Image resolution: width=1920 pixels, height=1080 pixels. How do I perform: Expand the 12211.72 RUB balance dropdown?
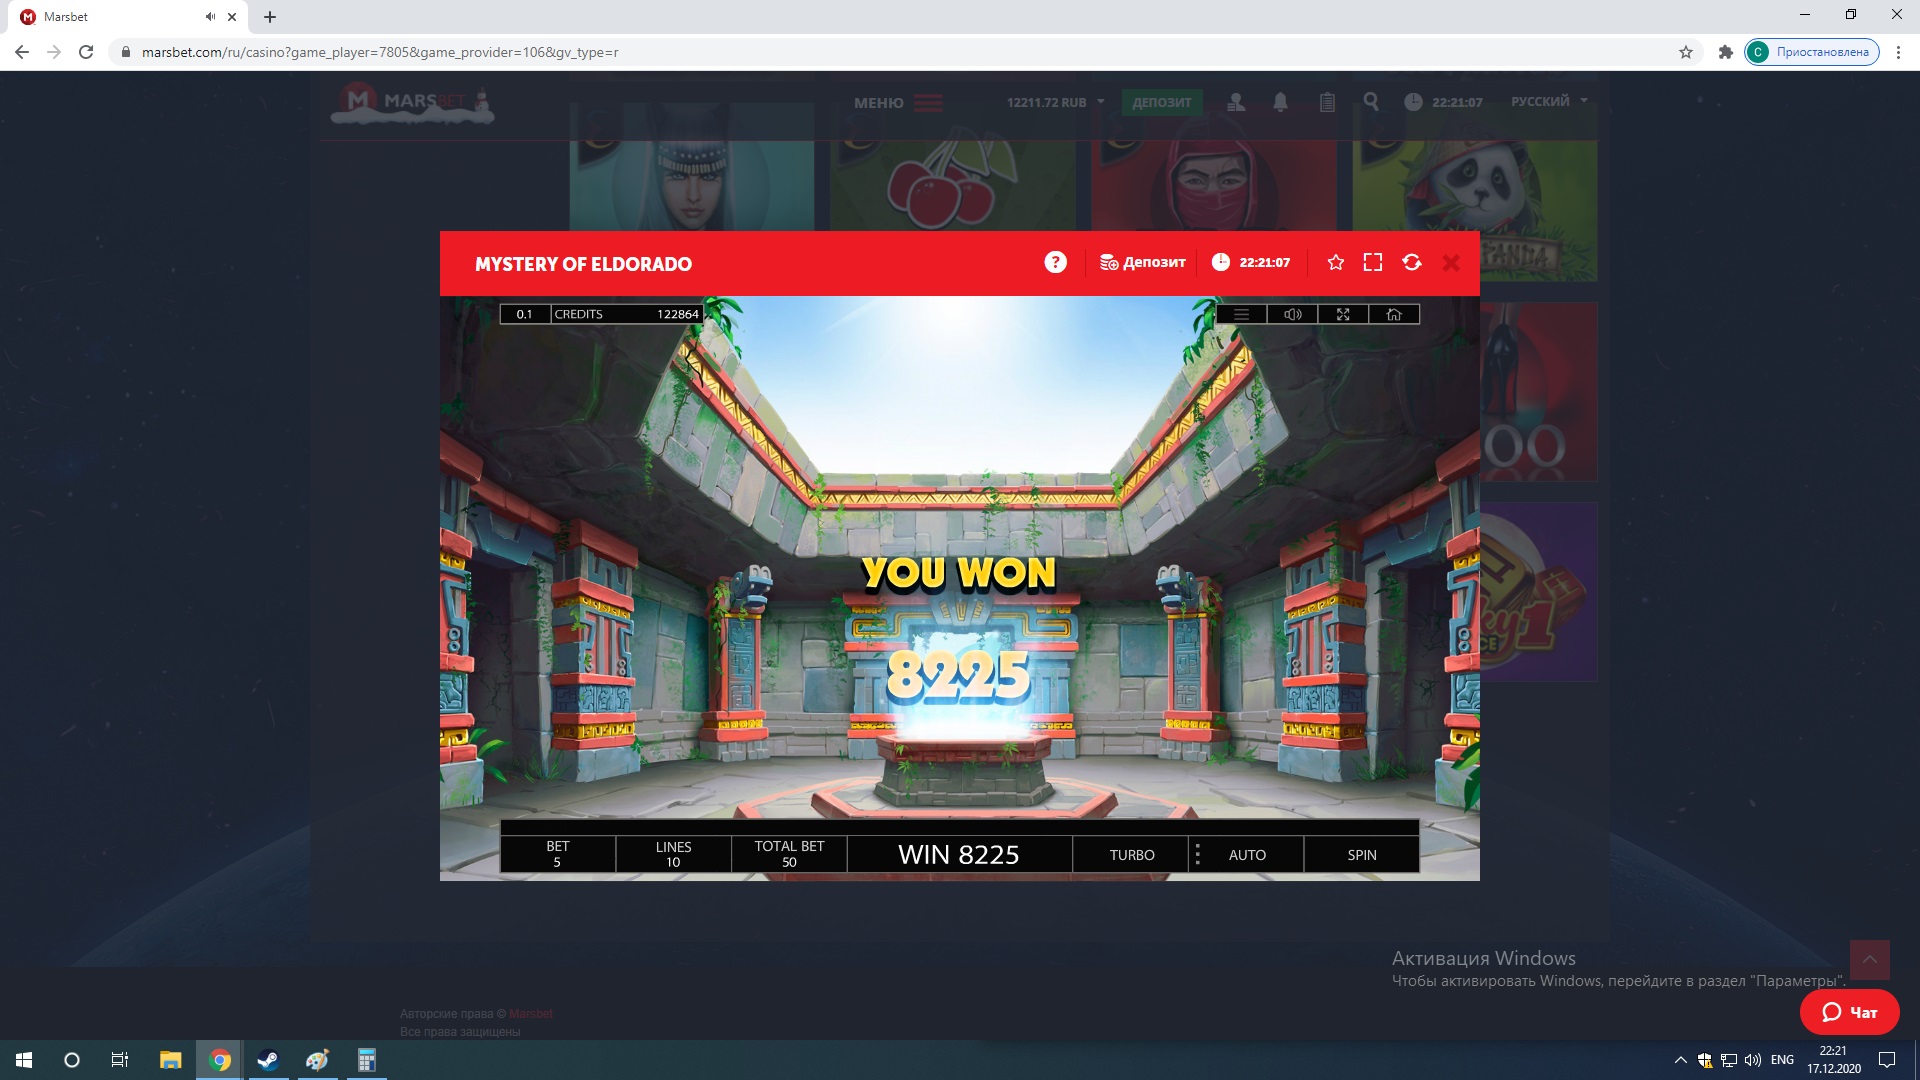(x=1055, y=102)
